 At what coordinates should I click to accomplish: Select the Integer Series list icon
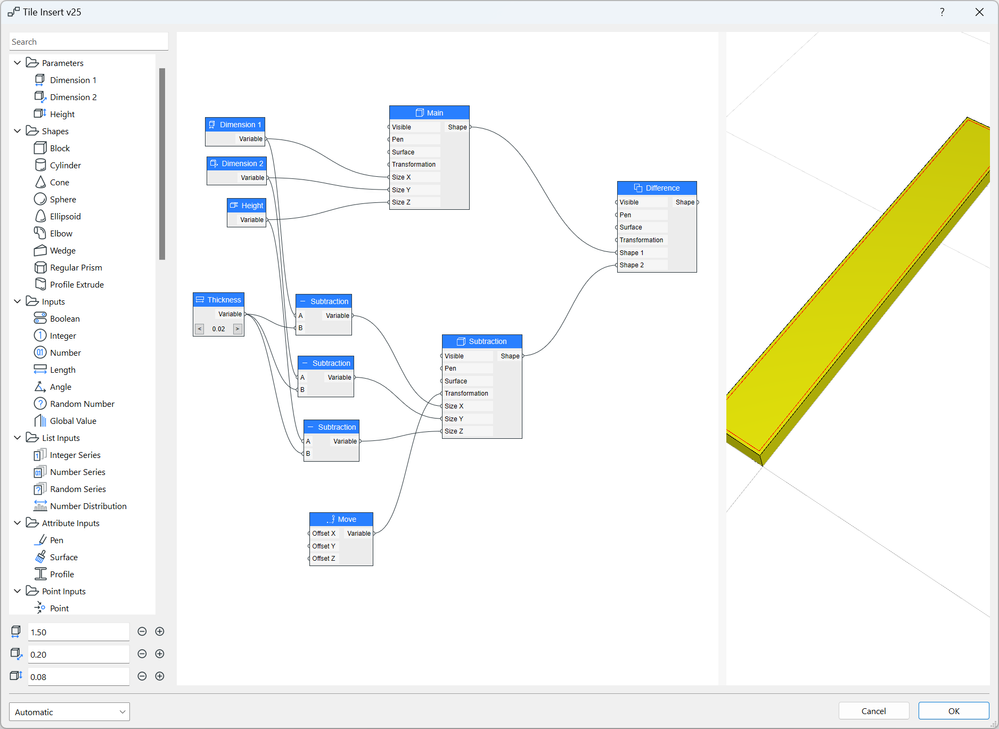point(40,455)
